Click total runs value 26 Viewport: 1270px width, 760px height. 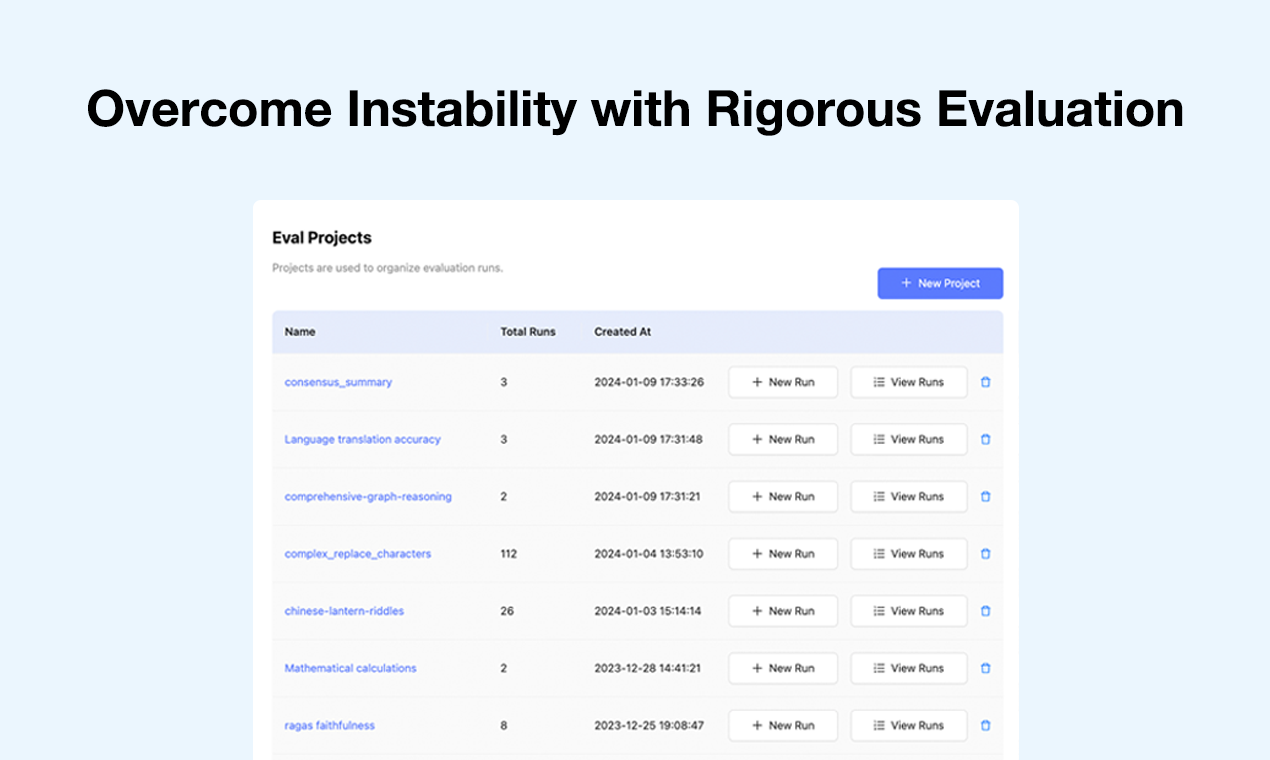click(506, 611)
